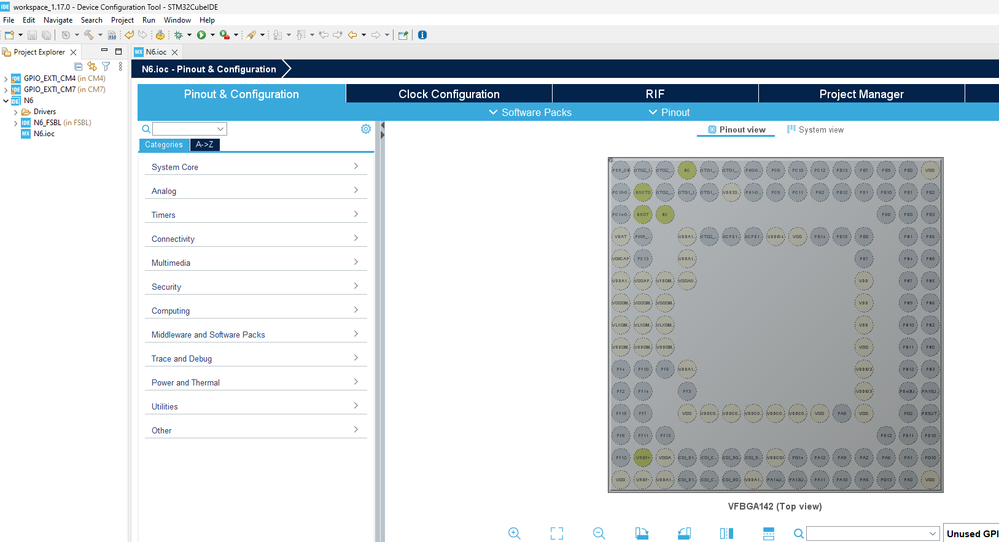Switch to the Clock Configuration tab
Image resolution: width=999 pixels, height=542 pixels.
tap(449, 94)
